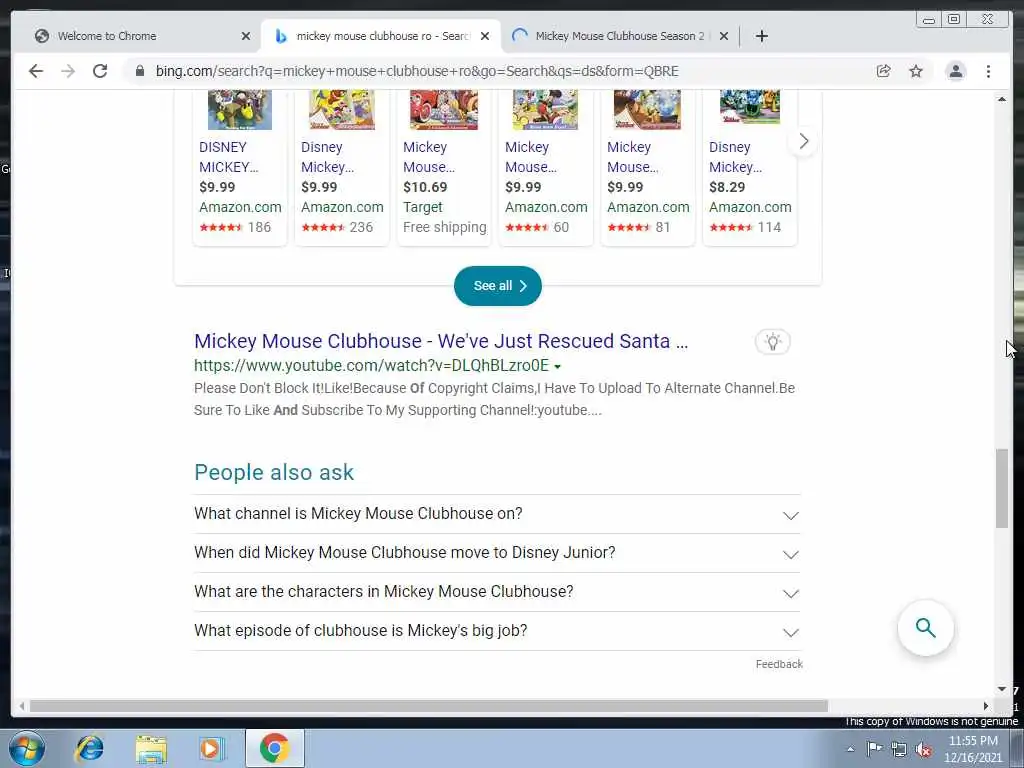
Task: Show hidden tray icons arrow
Action: click(x=850, y=749)
